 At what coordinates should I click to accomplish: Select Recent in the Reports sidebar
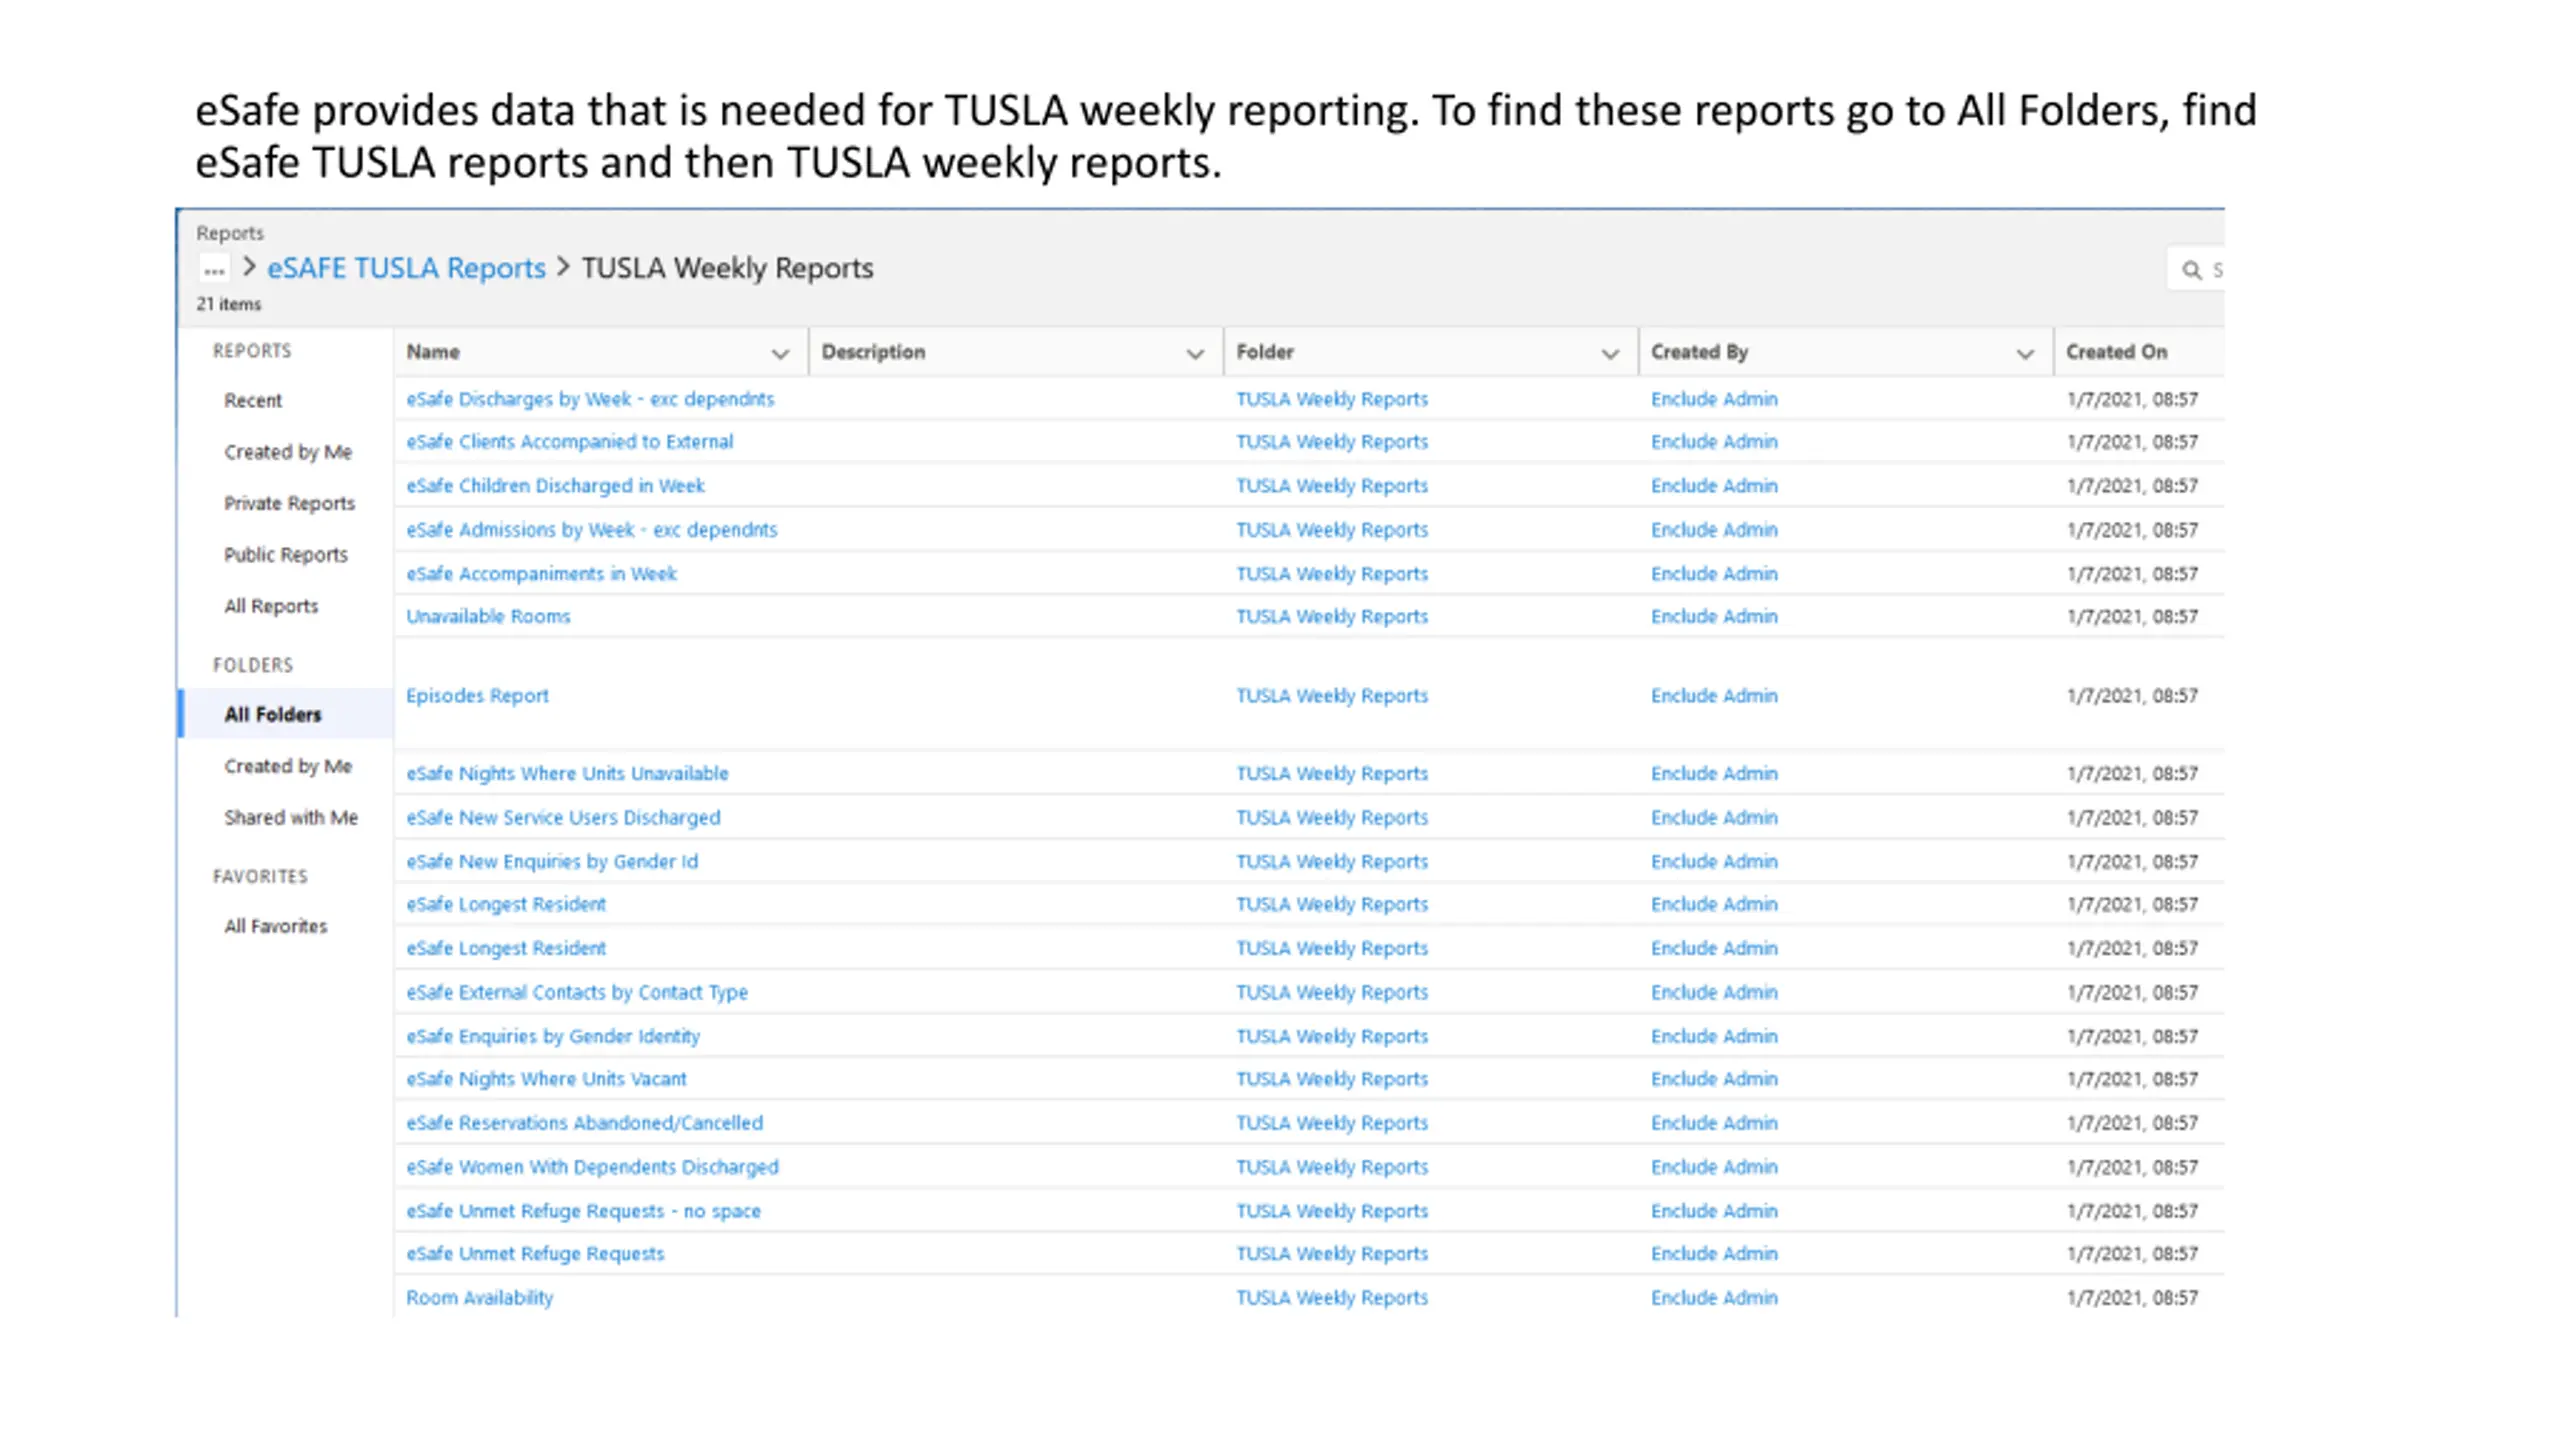coord(253,400)
